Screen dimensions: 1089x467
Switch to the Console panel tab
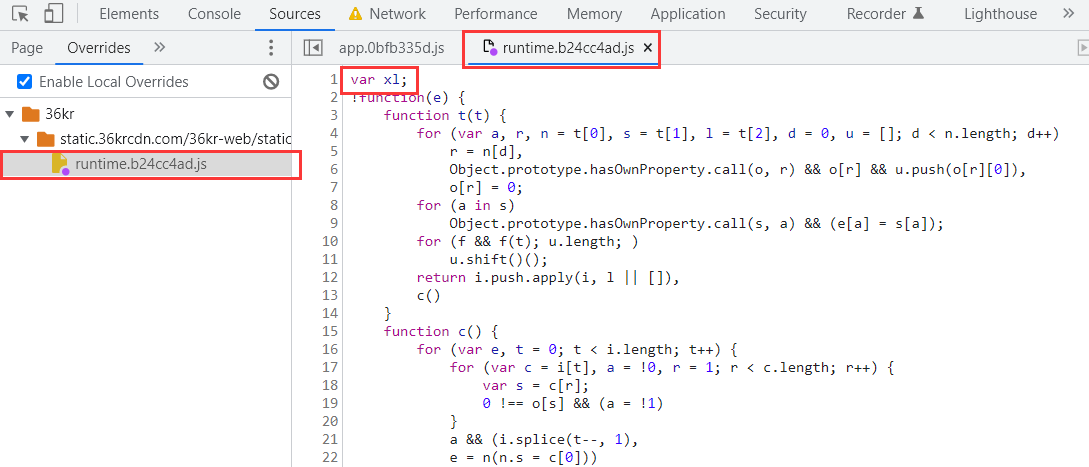pos(213,14)
